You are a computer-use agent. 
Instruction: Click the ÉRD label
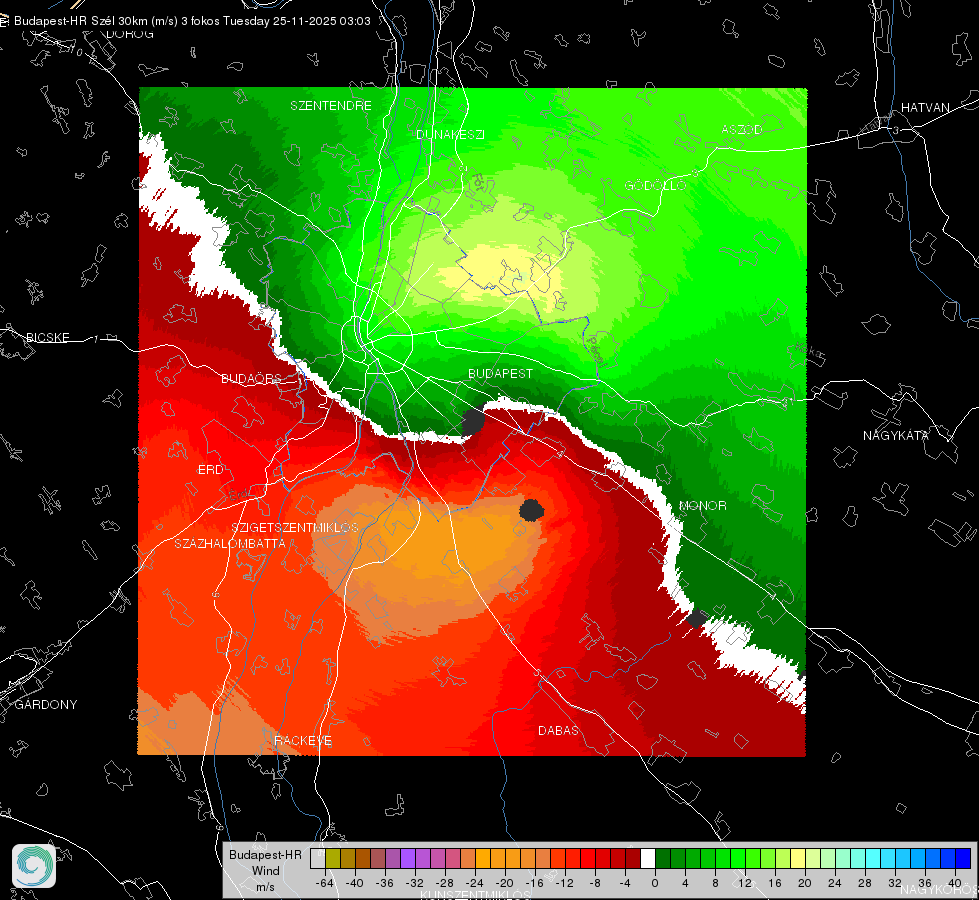210,470
